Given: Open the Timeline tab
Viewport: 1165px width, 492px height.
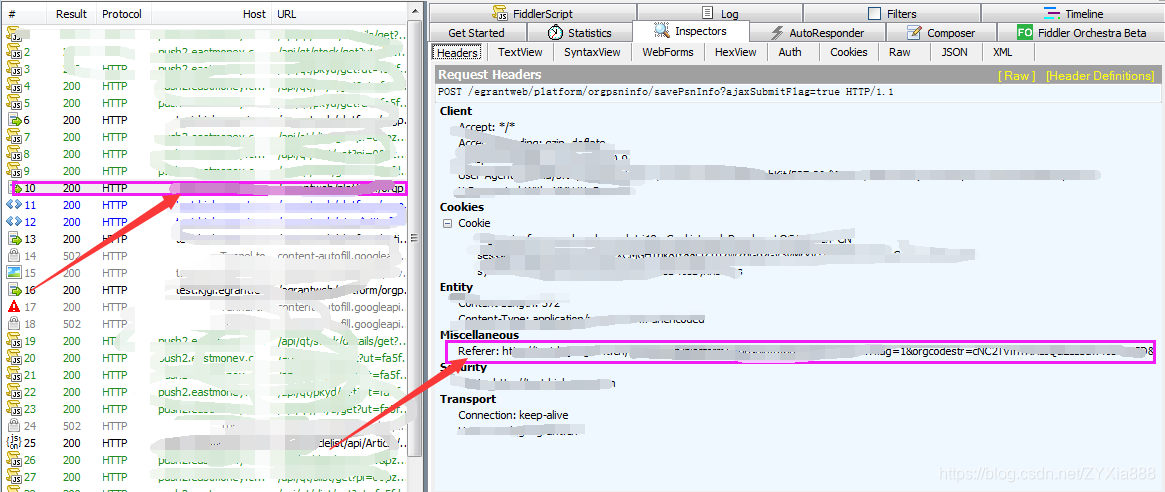Looking at the screenshot, I should click(x=1074, y=13).
